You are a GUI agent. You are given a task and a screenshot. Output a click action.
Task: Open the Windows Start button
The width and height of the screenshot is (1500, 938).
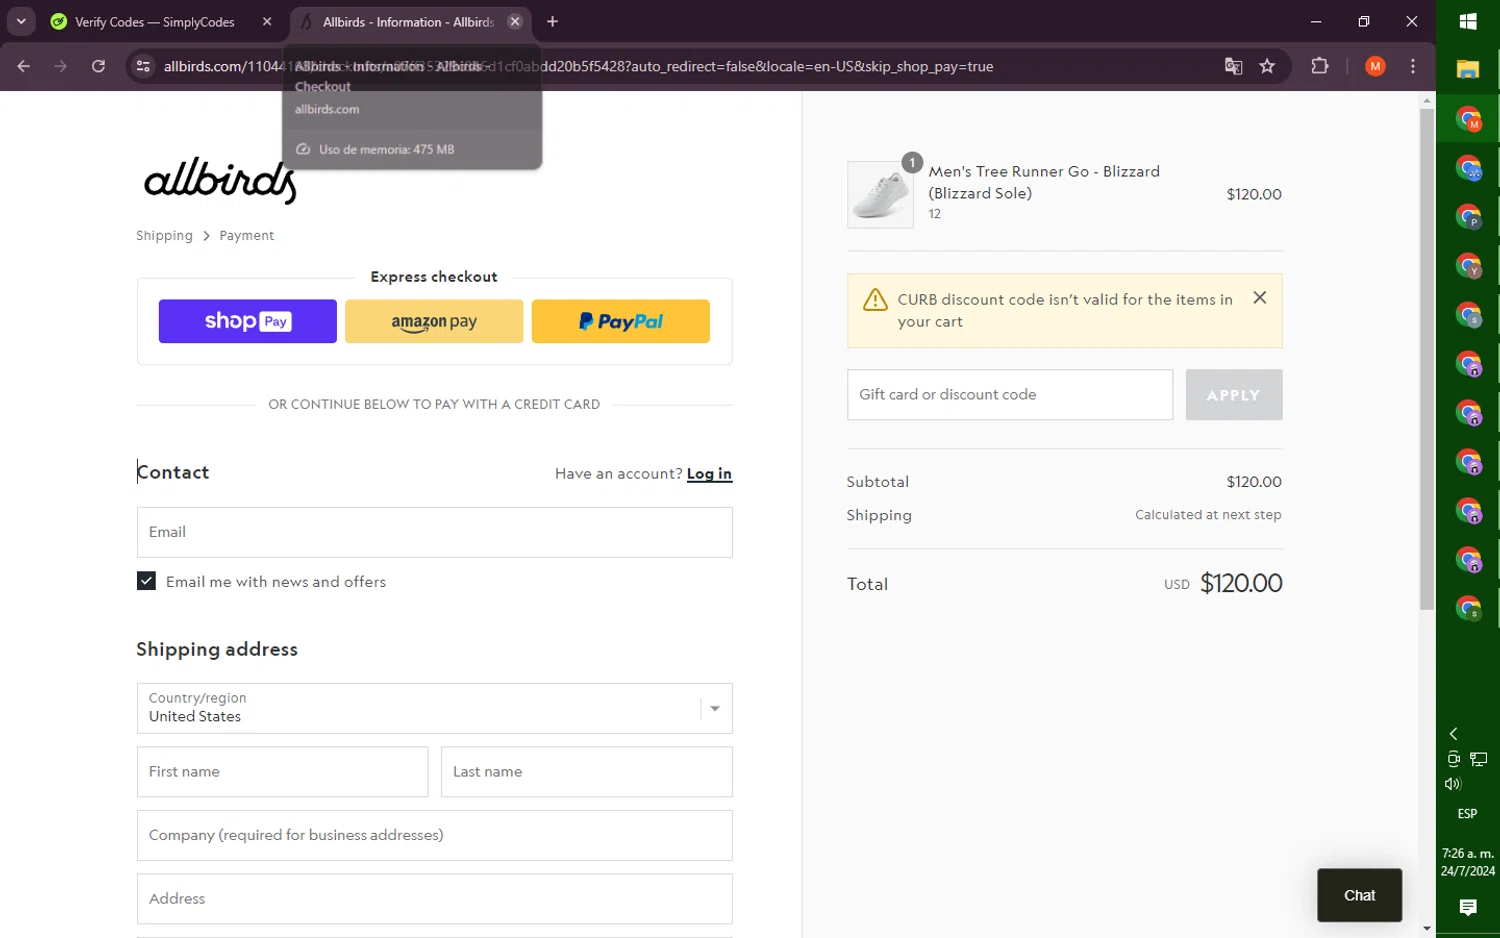tap(1468, 21)
